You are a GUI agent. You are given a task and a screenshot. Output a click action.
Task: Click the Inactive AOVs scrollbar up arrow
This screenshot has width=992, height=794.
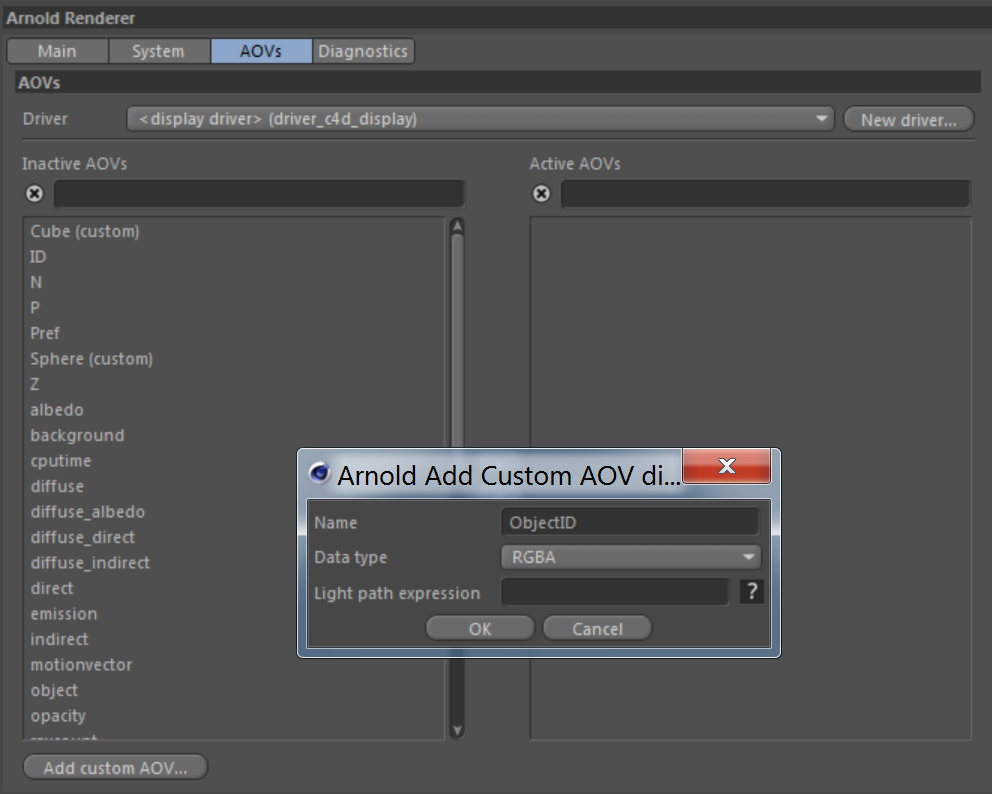[x=457, y=224]
